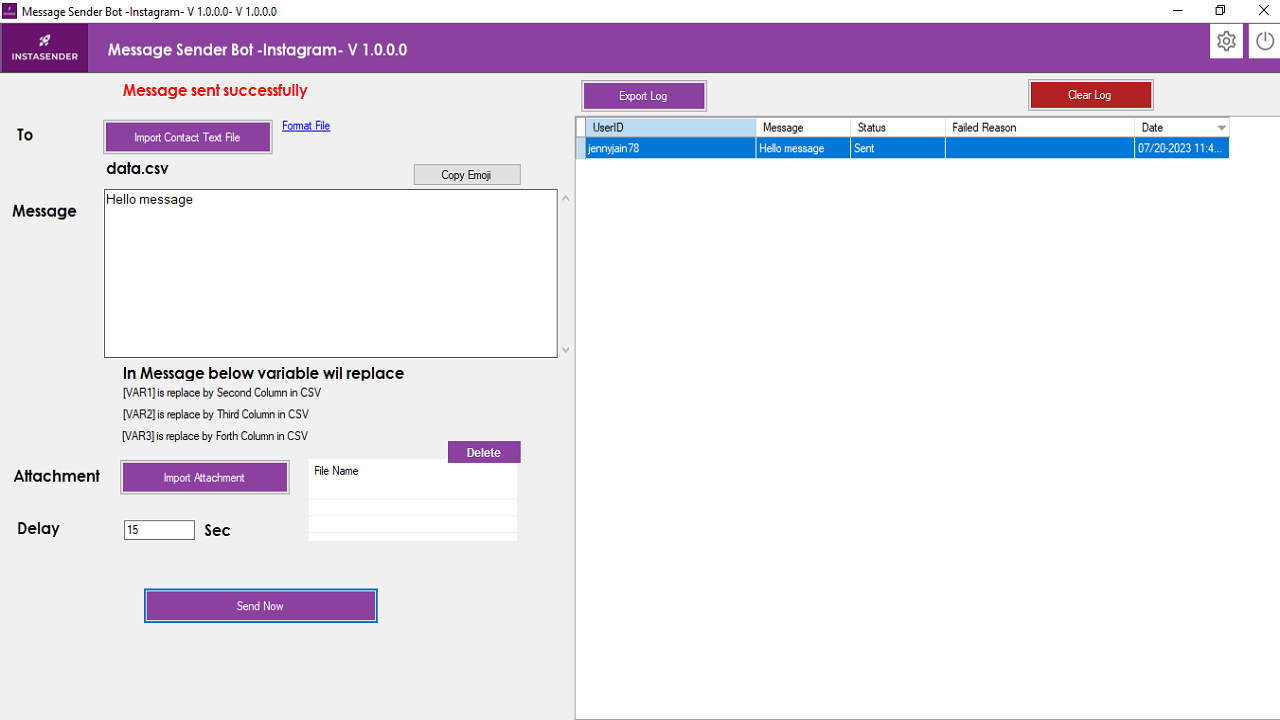Clear the message log
Screen dimensions: 1280x720
1089,95
